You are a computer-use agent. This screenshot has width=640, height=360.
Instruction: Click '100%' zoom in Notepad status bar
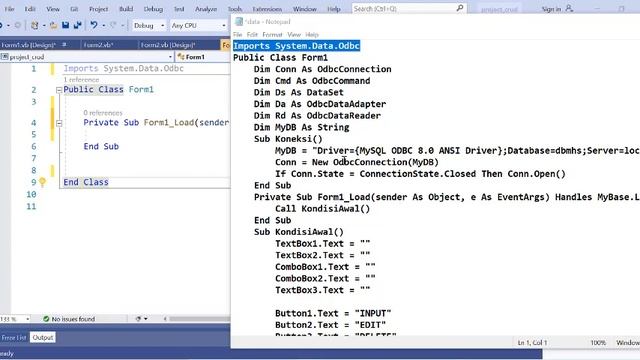pos(598,343)
